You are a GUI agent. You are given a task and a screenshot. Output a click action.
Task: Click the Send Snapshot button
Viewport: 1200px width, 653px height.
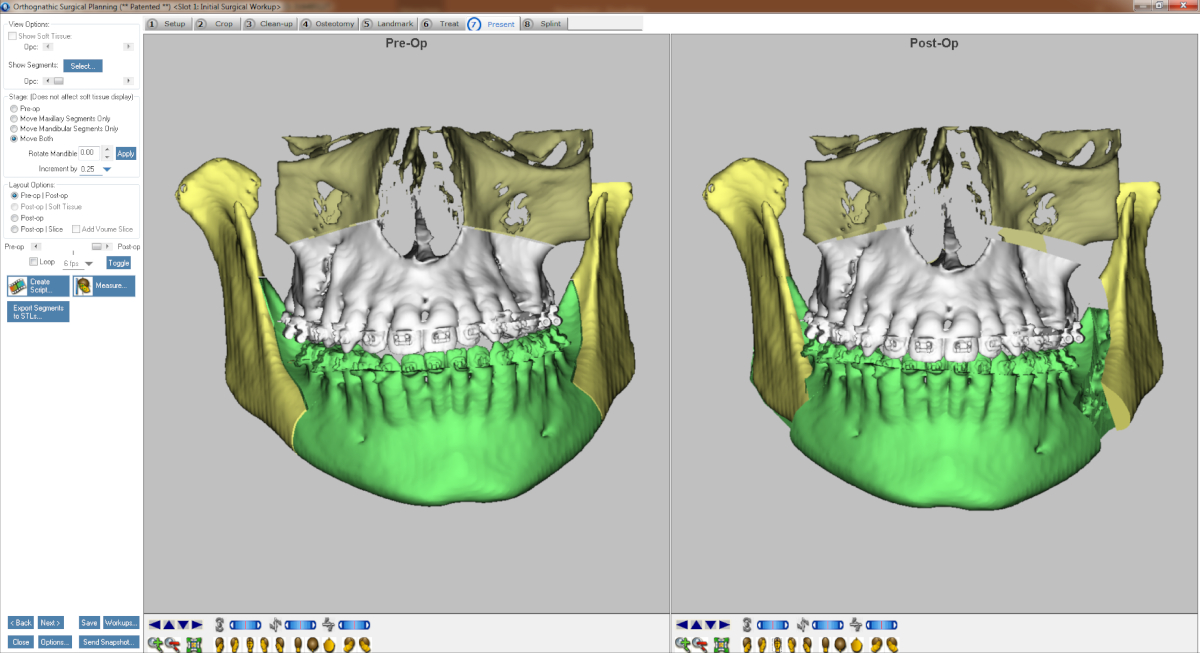pyautogui.click(x=108, y=642)
